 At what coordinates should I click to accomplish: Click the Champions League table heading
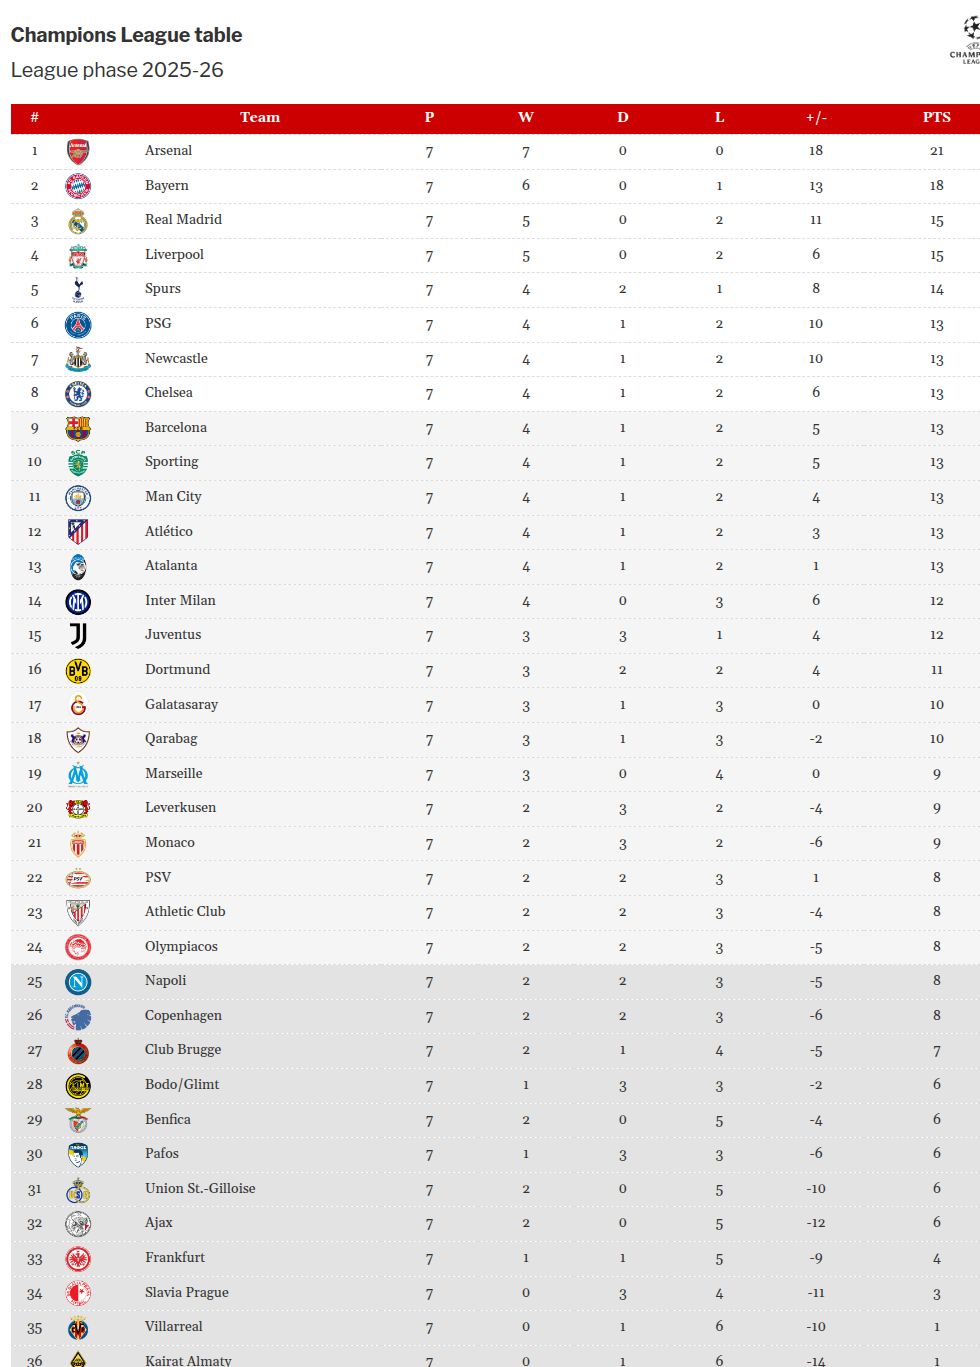point(126,35)
